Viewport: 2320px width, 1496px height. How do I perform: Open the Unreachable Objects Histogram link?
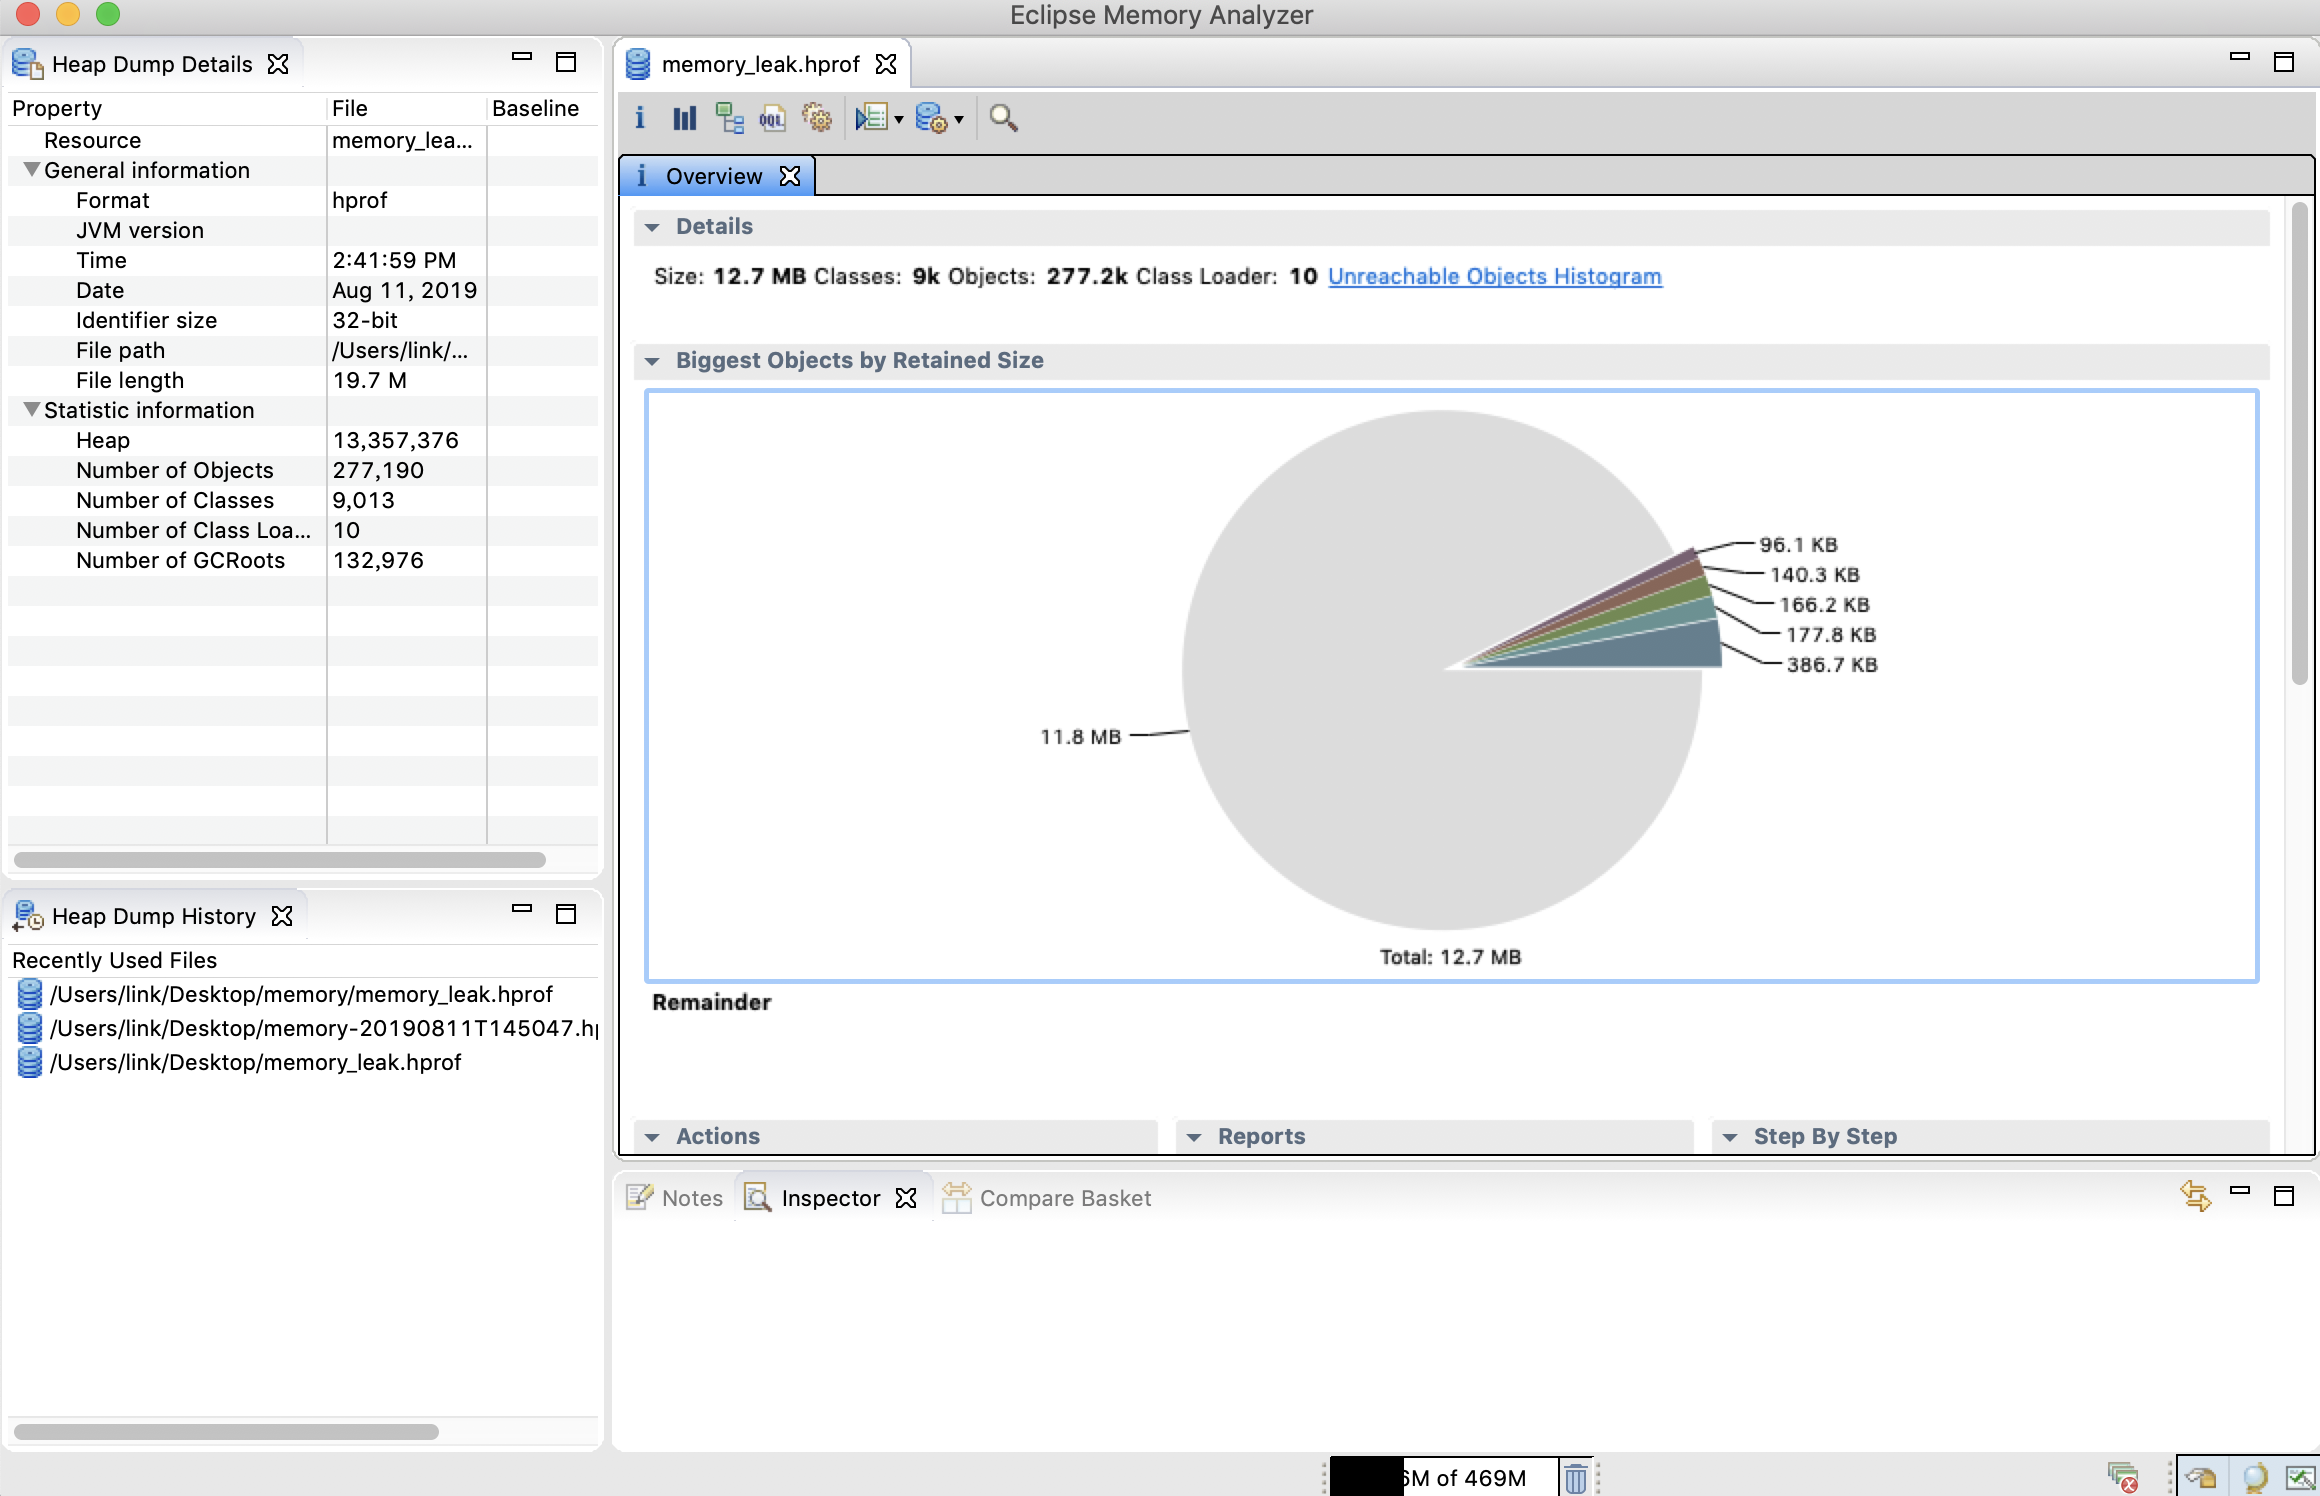1494,276
